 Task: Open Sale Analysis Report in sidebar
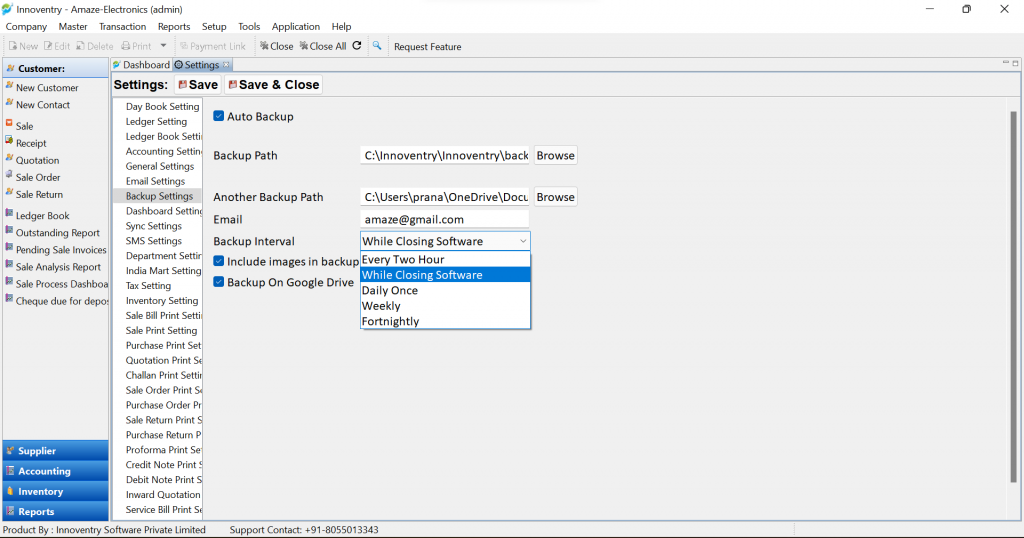pos(58,266)
